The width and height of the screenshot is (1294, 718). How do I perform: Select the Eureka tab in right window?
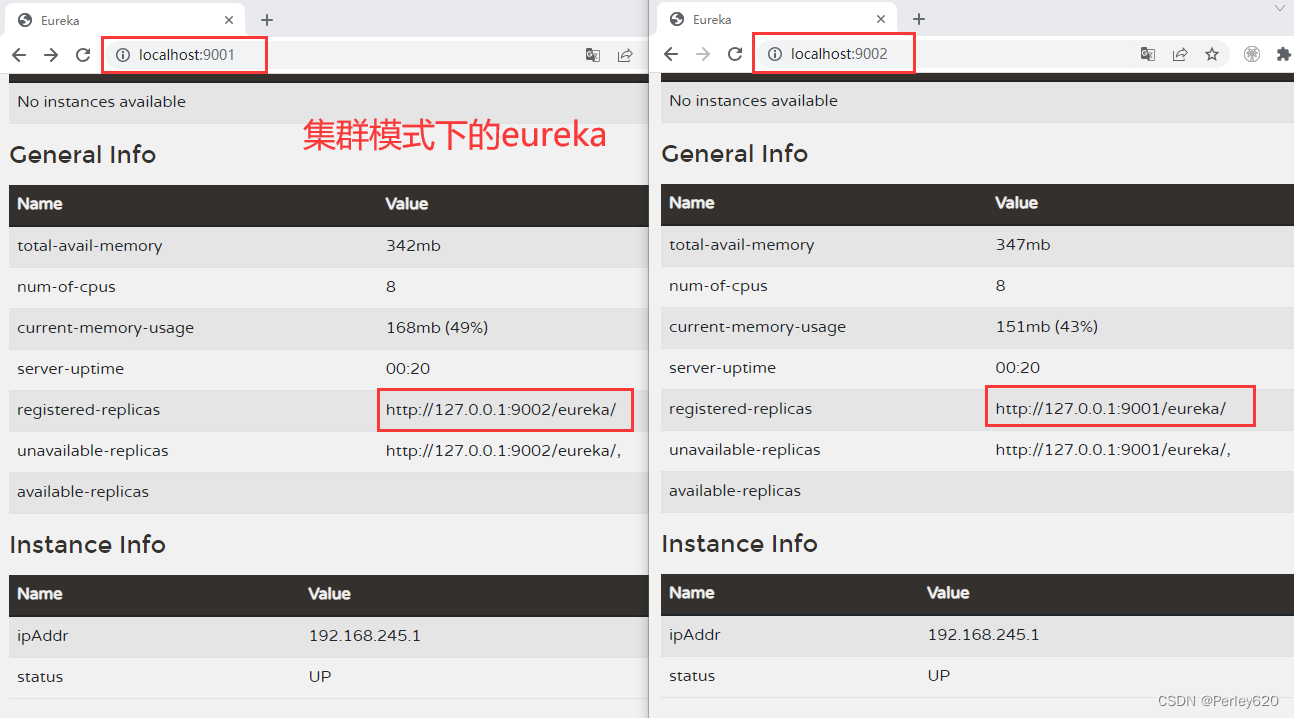(778, 19)
